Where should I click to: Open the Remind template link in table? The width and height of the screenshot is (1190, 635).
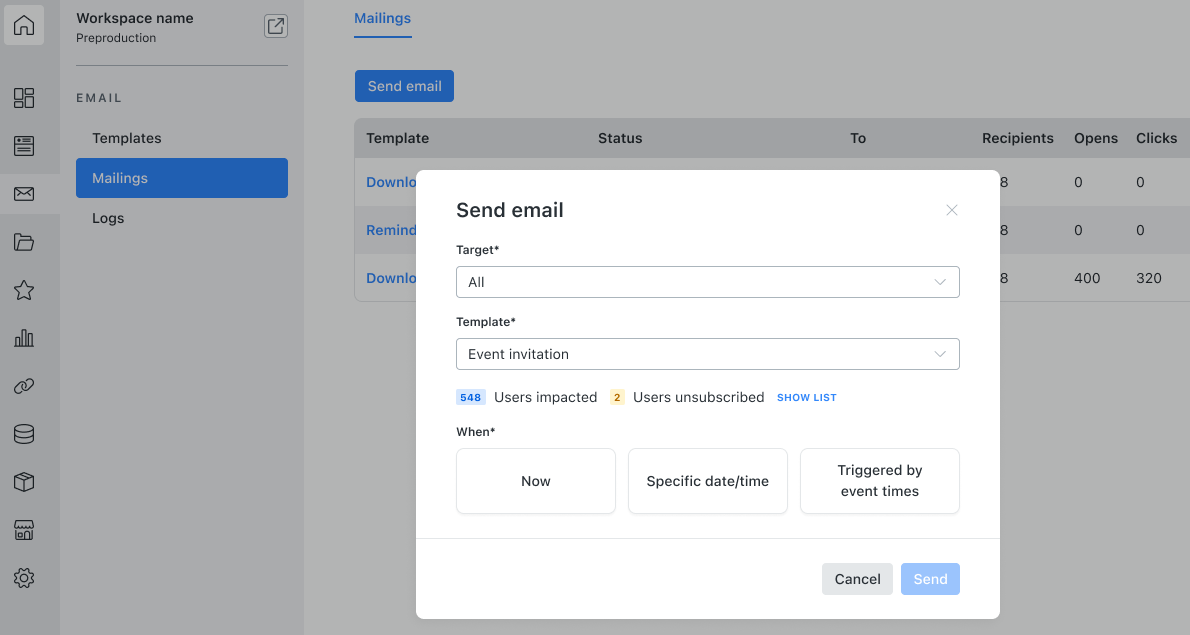[x=392, y=230]
